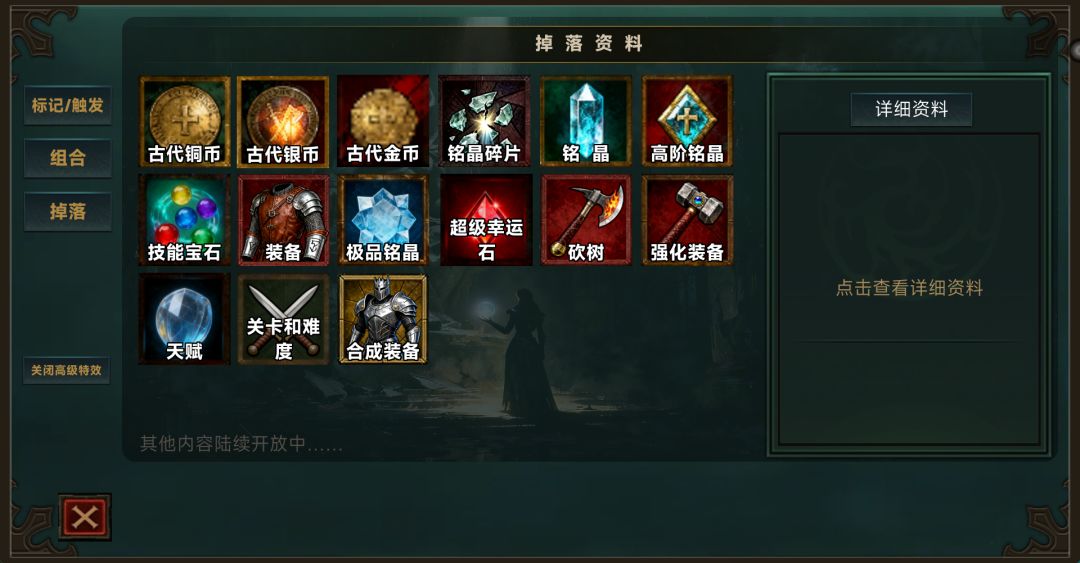Screen dimensions: 1080x563
Task: Select the 超级幸运石 red gem icon
Action: 486,220
